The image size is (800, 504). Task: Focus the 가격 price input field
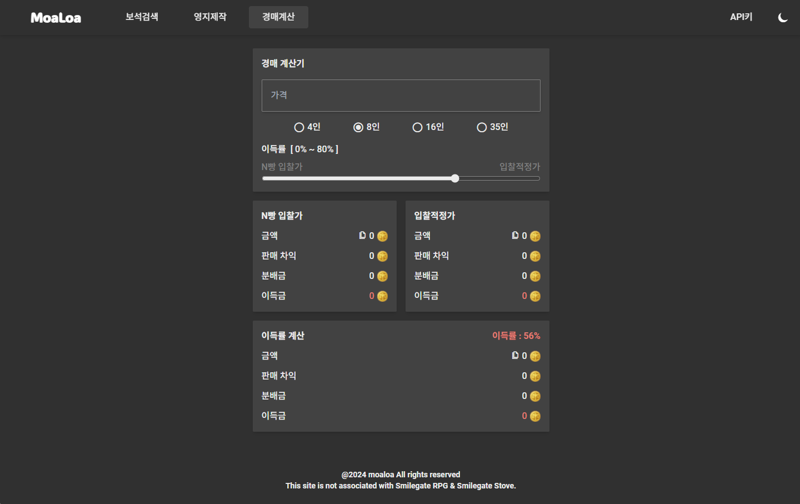401,95
